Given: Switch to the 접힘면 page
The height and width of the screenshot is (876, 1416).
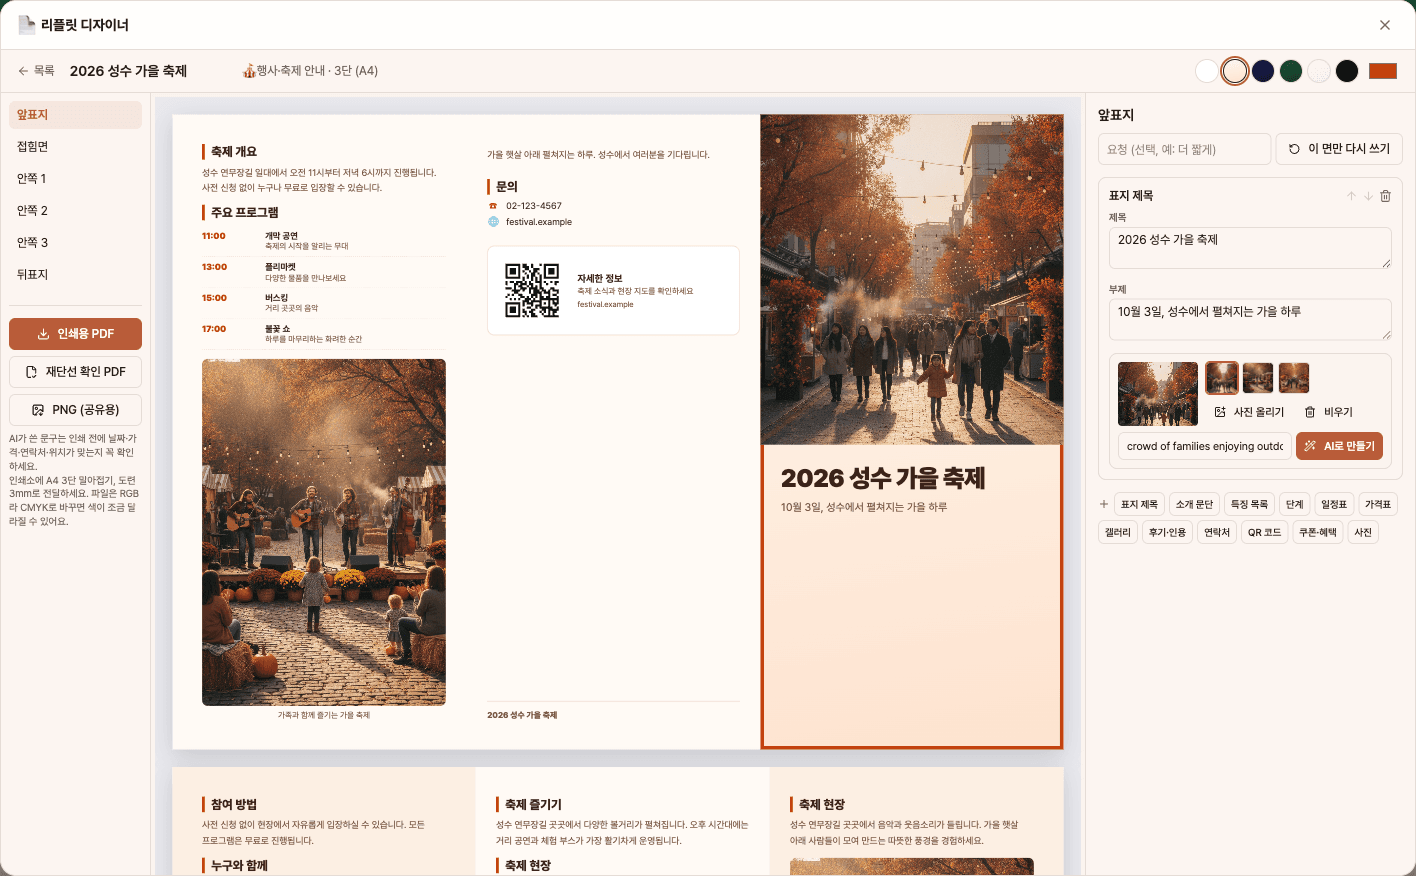Looking at the screenshot, I should [75, 147].
